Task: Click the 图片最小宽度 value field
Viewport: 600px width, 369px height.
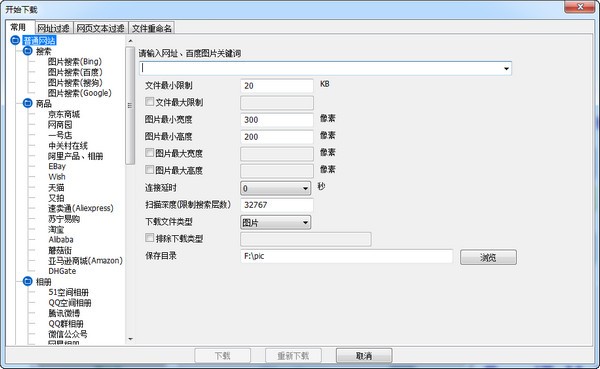Action: pos(277,119)
